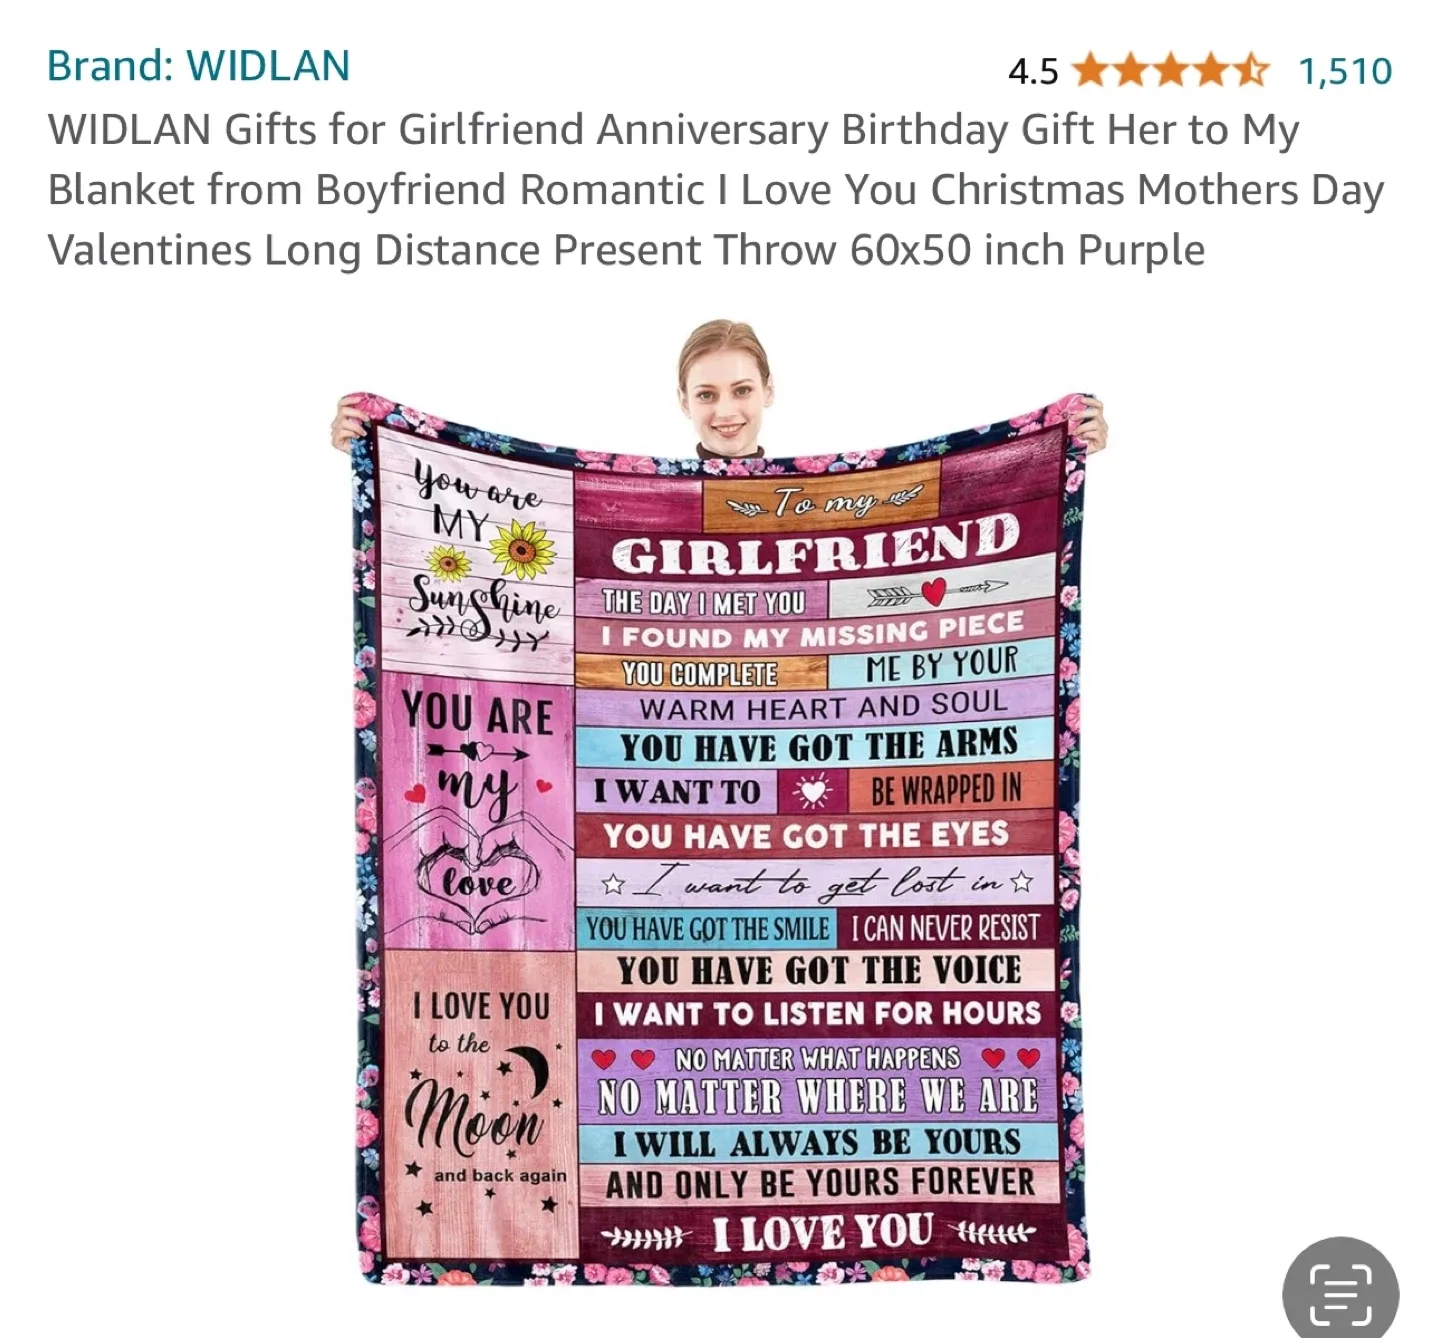
Task: Click the 4.5 rating score
Action: pos(1033,71)
